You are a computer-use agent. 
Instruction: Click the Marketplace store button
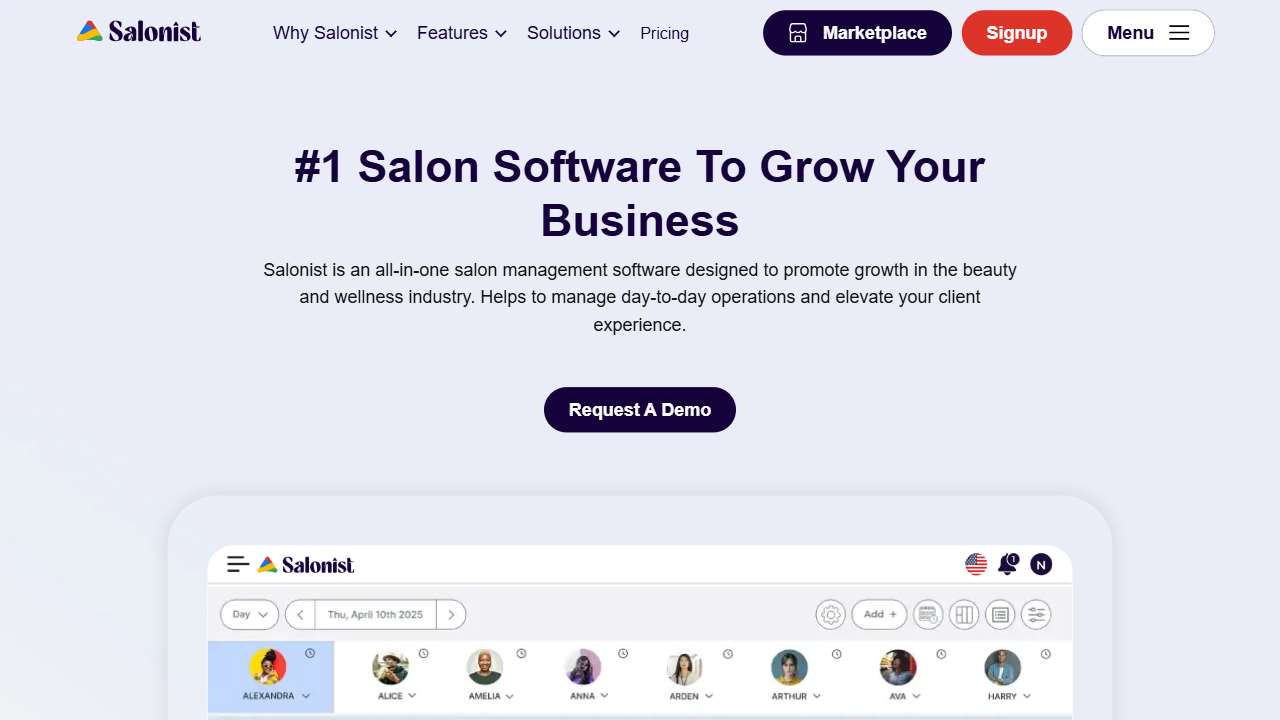tap(857, 33)
